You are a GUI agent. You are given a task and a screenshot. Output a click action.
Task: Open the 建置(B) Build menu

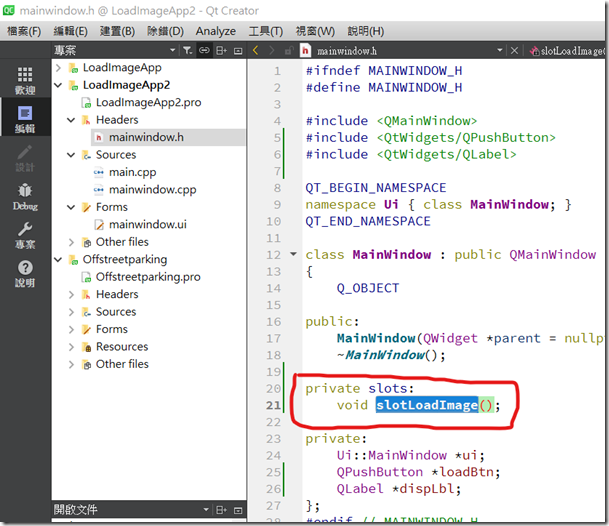tap(118, 31)
